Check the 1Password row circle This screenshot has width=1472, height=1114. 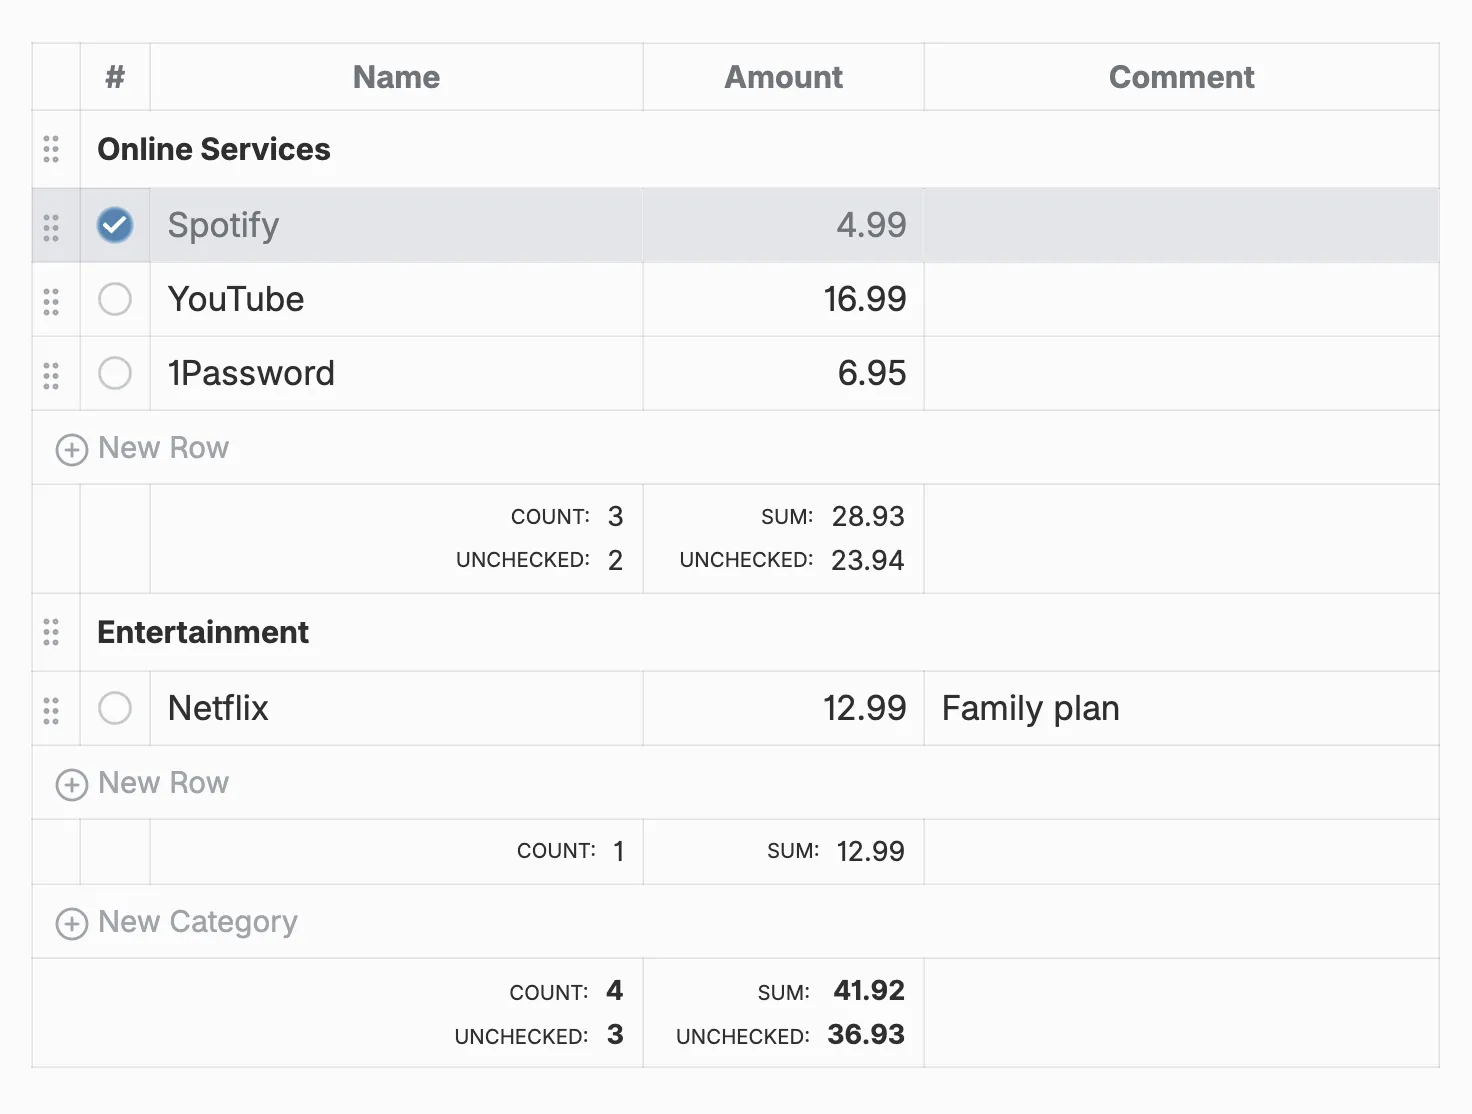(115, 373)
